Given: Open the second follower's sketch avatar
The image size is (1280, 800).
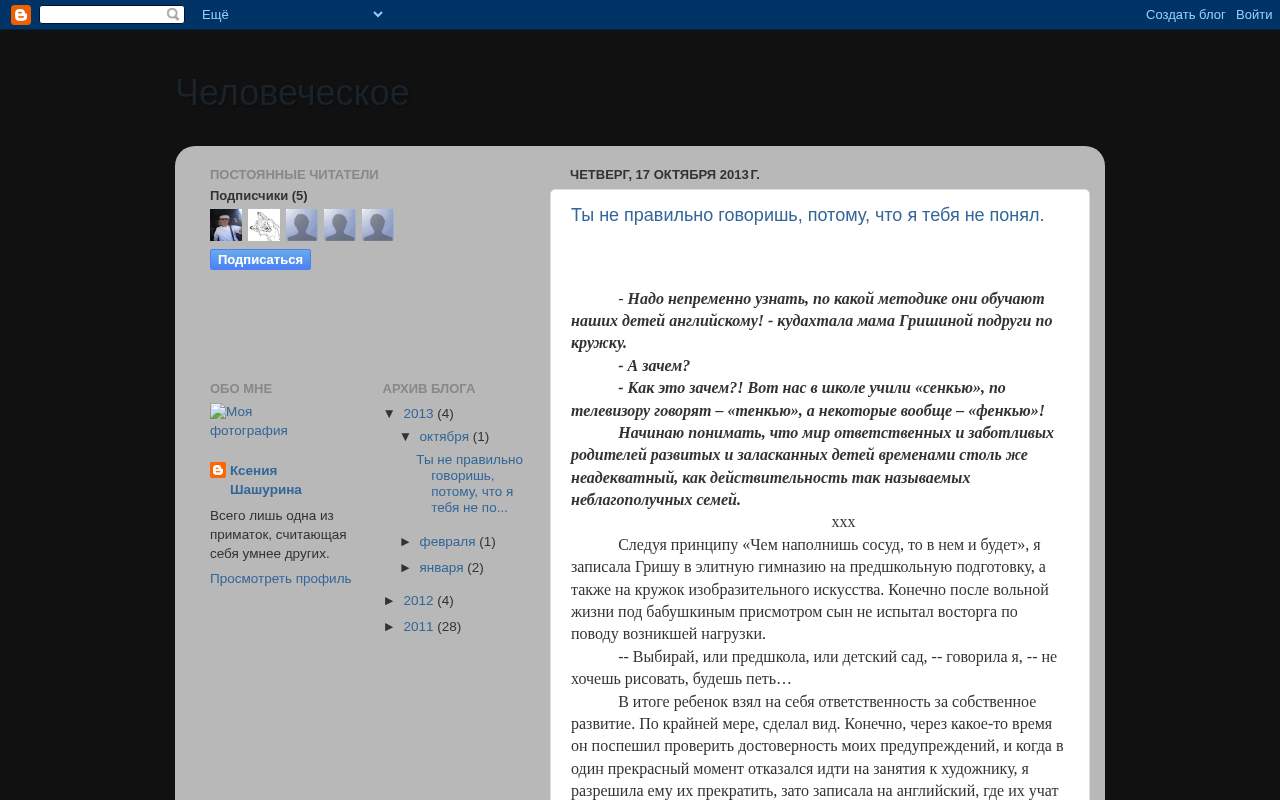Looking at the screenshot, I should (264, 225).
